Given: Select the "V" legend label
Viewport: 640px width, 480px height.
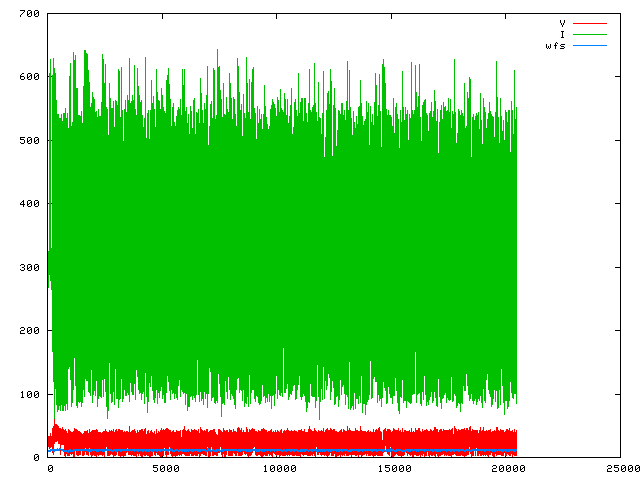Looking at the screenshot, I should click(562, 23).
